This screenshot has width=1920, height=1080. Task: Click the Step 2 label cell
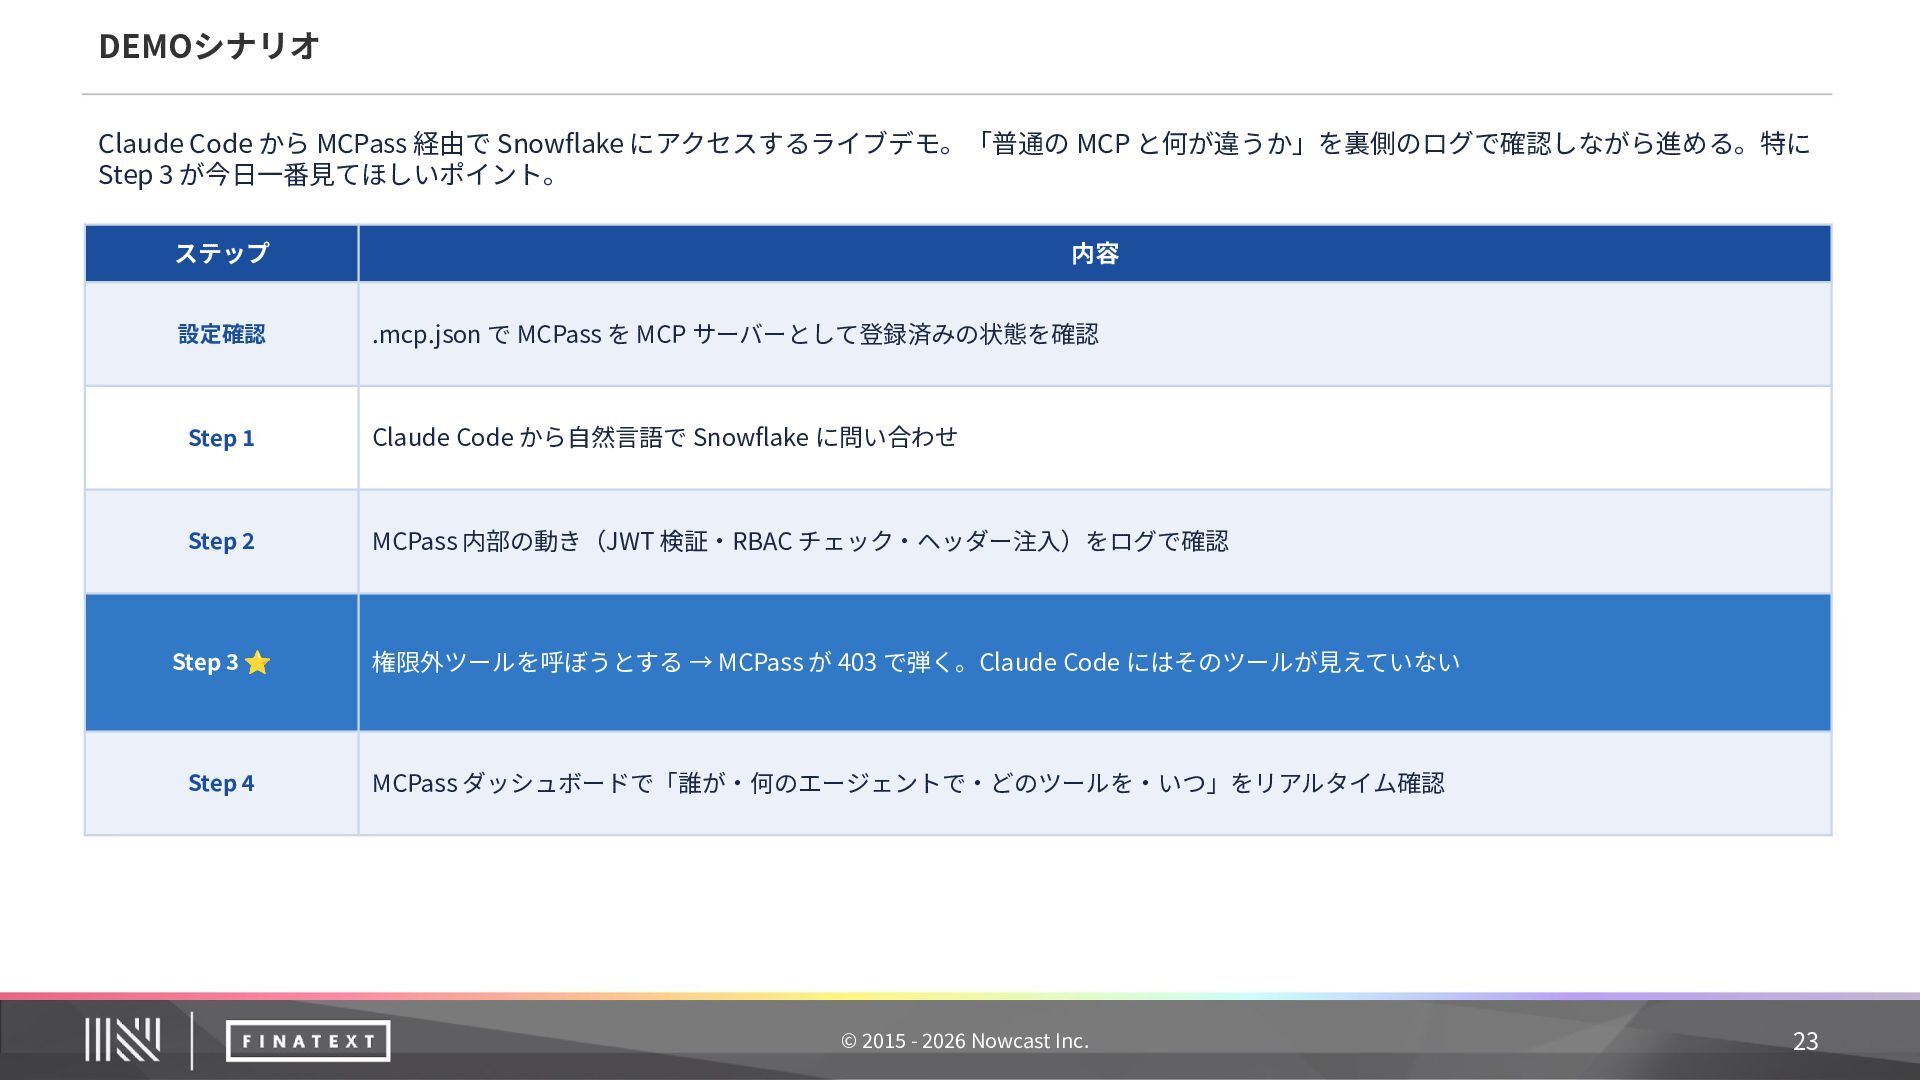221,541
